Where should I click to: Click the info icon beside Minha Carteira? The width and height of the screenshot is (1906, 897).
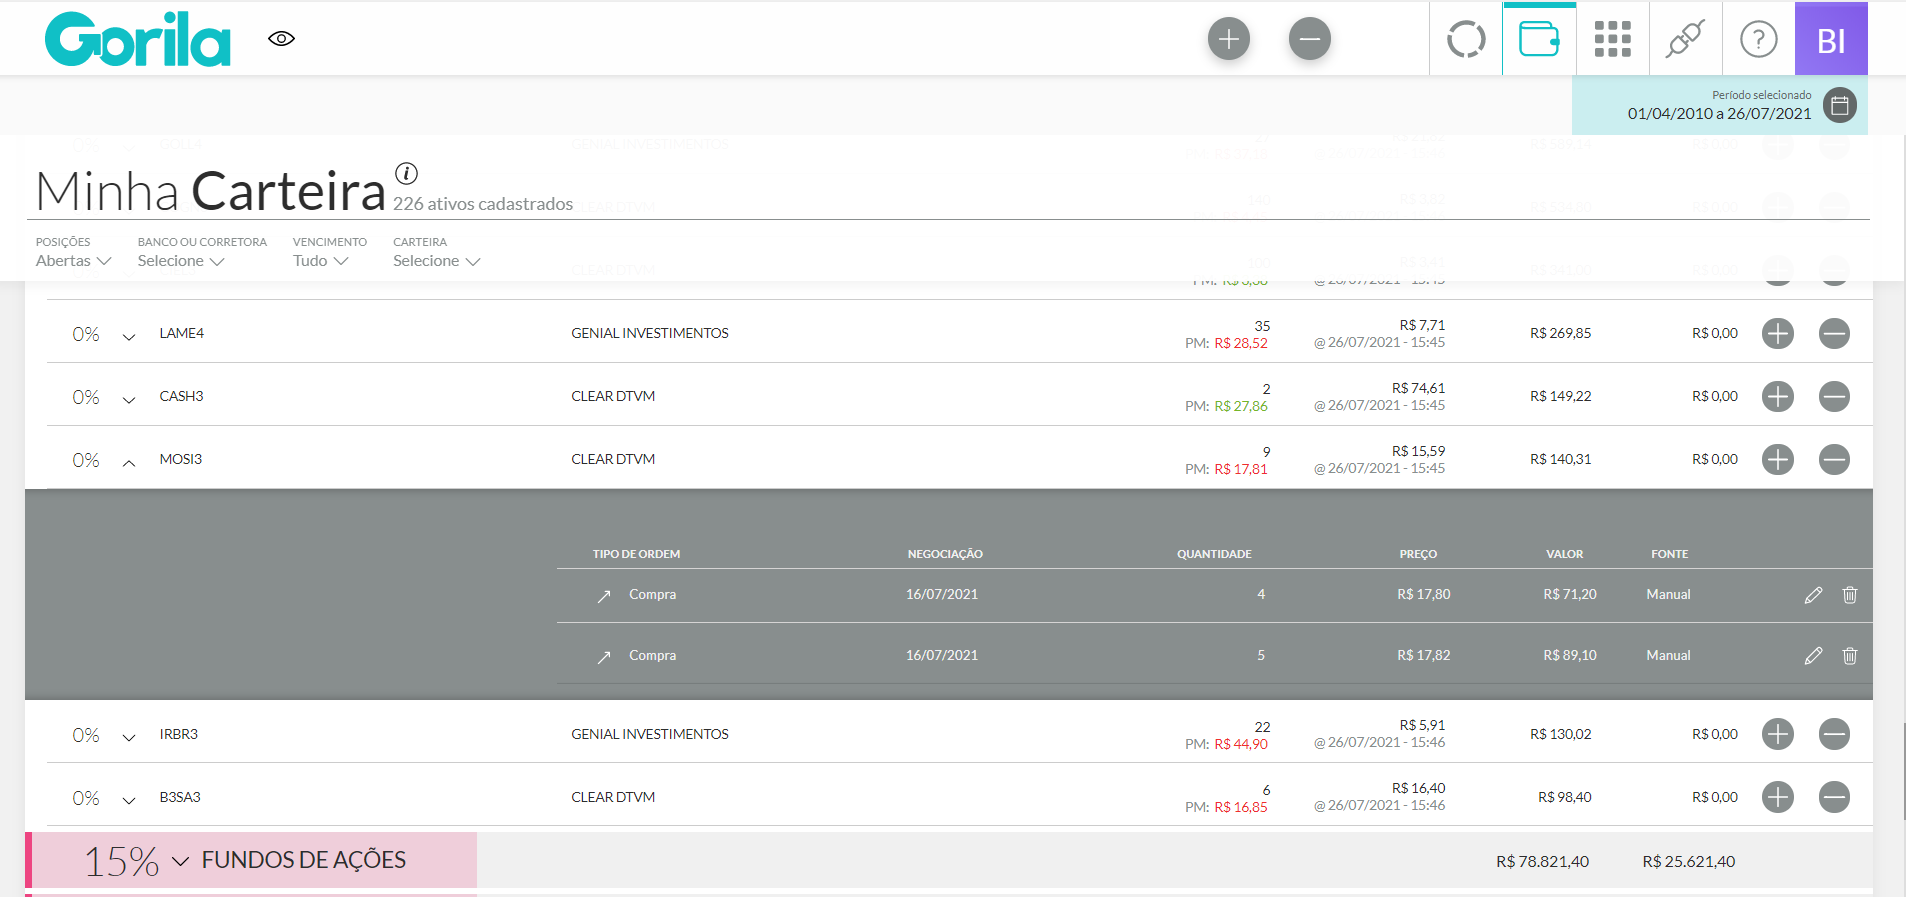(406, 173)
